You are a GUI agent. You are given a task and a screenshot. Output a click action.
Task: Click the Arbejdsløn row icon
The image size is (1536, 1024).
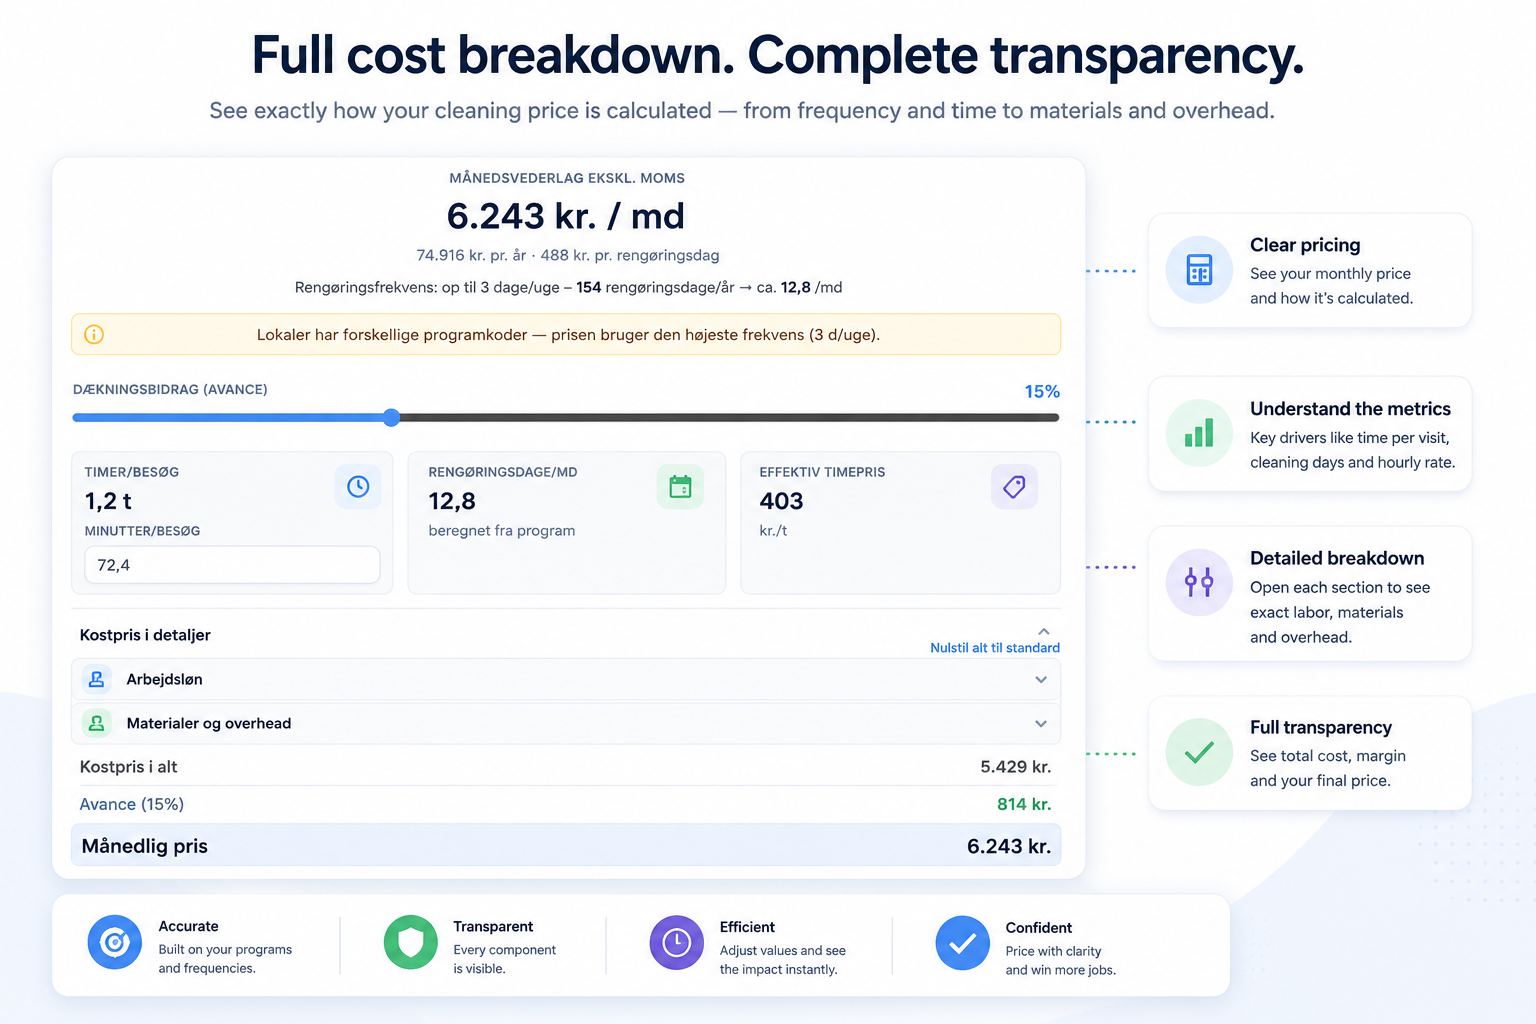[x=97, y=679]
